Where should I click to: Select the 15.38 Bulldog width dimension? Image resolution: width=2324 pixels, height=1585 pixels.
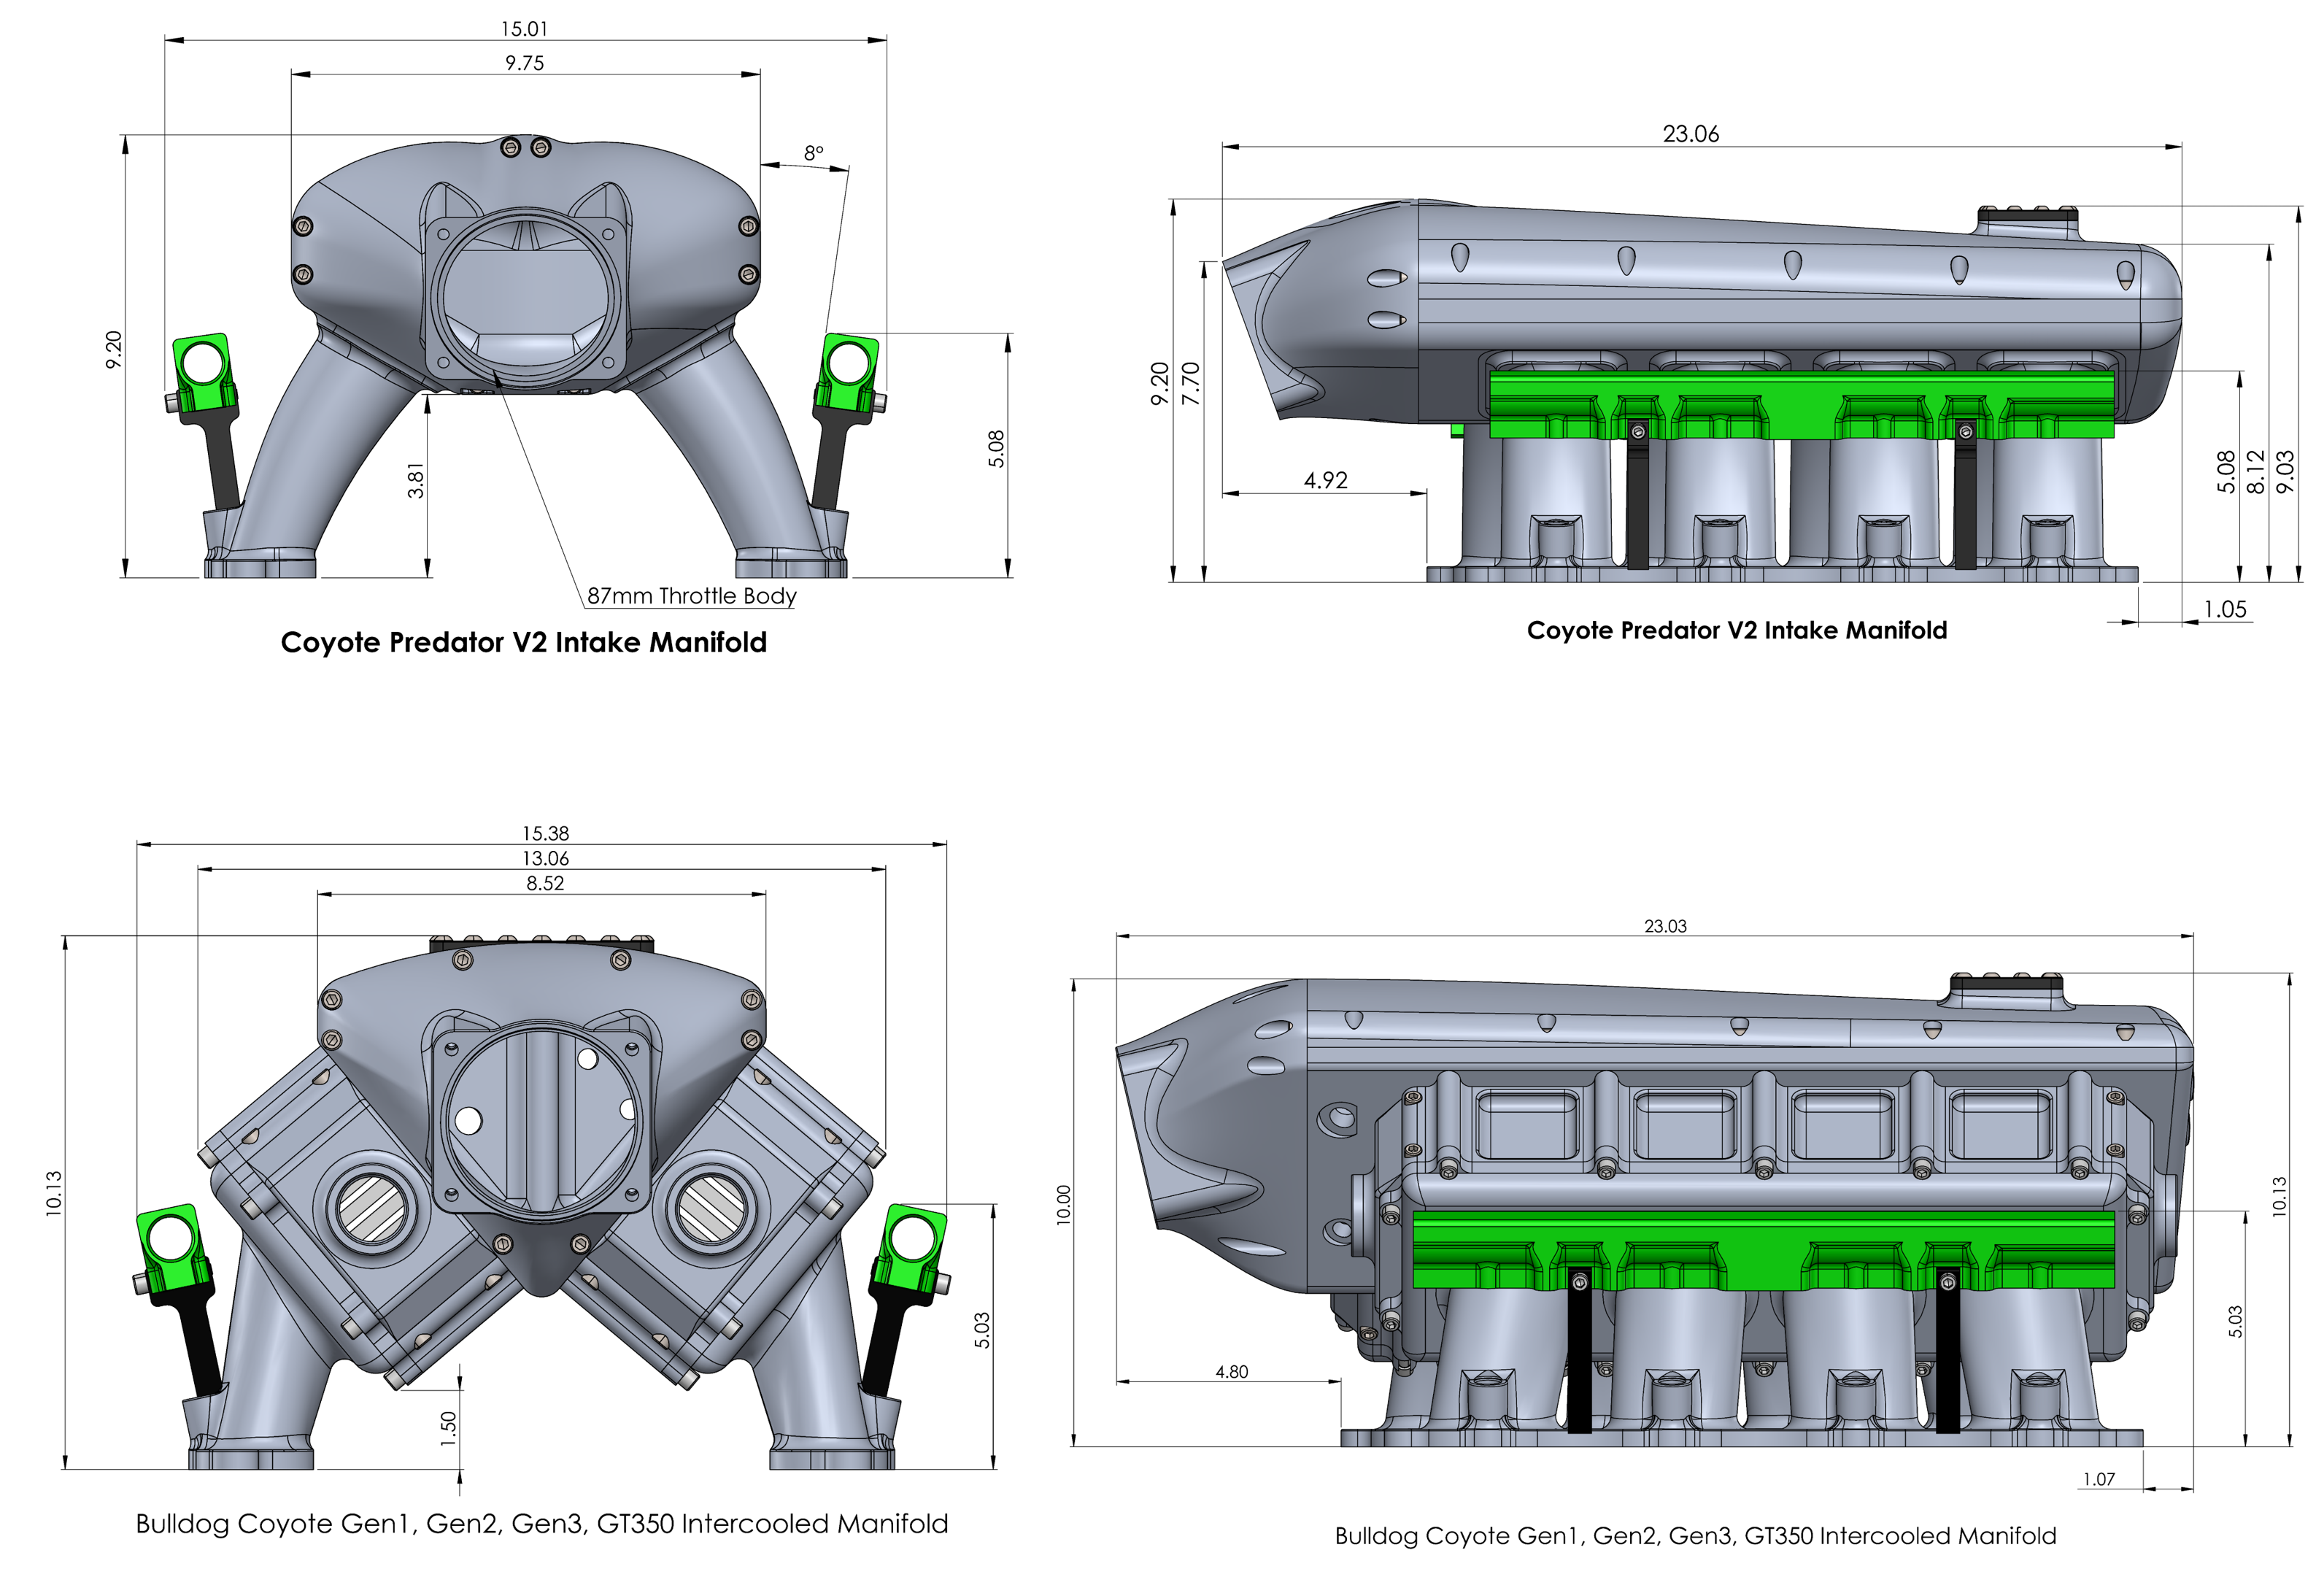coord(545,833)
